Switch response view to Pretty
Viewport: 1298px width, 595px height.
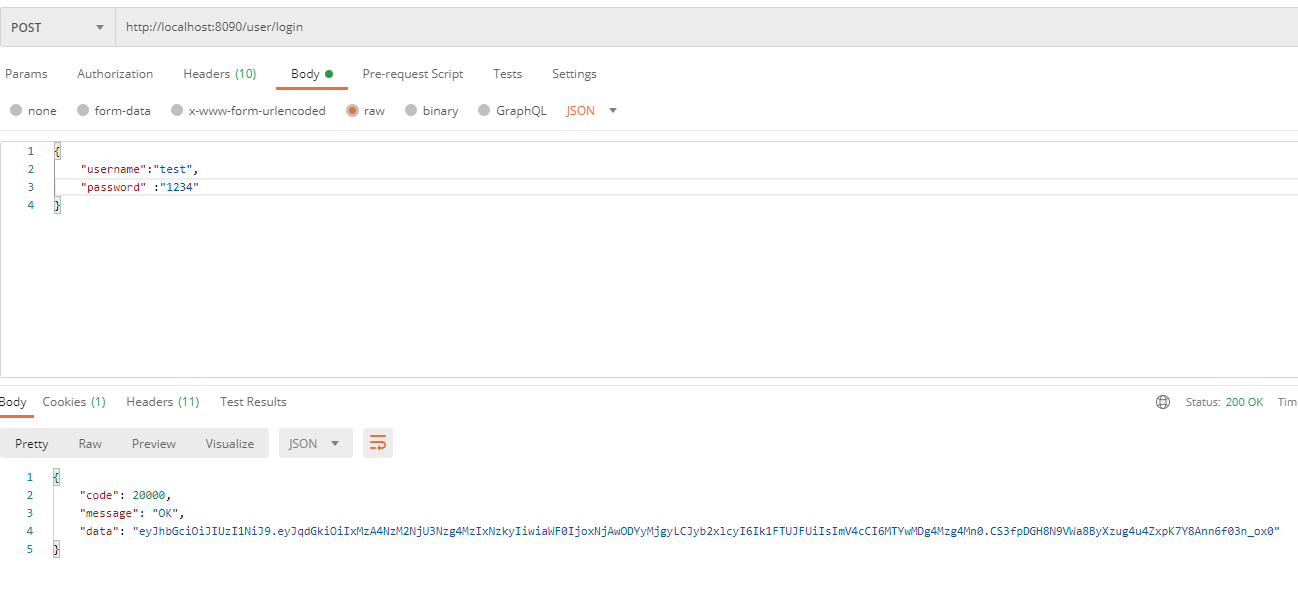pyautogui.click(x=32, y=444)
